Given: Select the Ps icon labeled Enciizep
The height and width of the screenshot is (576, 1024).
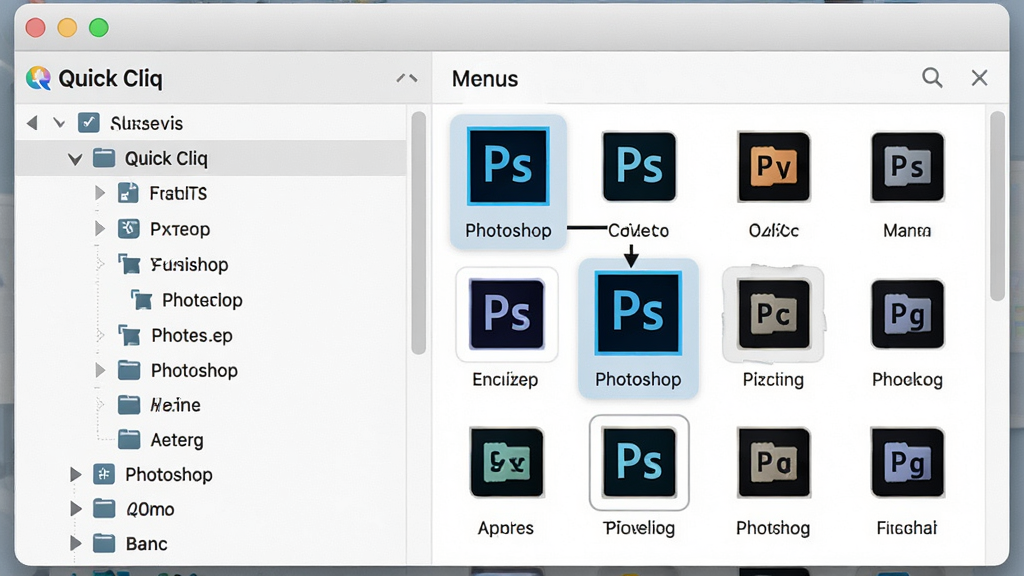Looking at the screenshot, I should [x=507, y=314].
